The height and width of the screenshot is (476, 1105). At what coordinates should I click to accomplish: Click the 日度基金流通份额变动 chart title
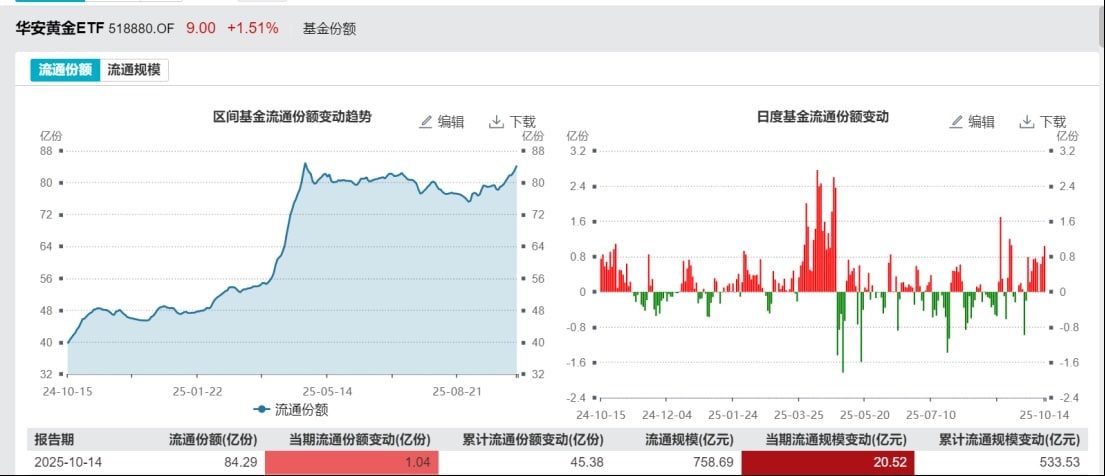[823, 117]
